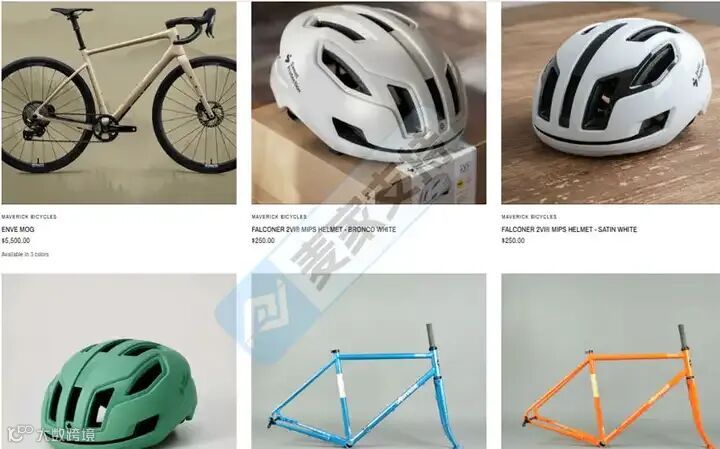Open Falconer 2Vi MIPS Helmet - Satin White link
The height and width of the screenshot is (449, 720).
[569, 229]
